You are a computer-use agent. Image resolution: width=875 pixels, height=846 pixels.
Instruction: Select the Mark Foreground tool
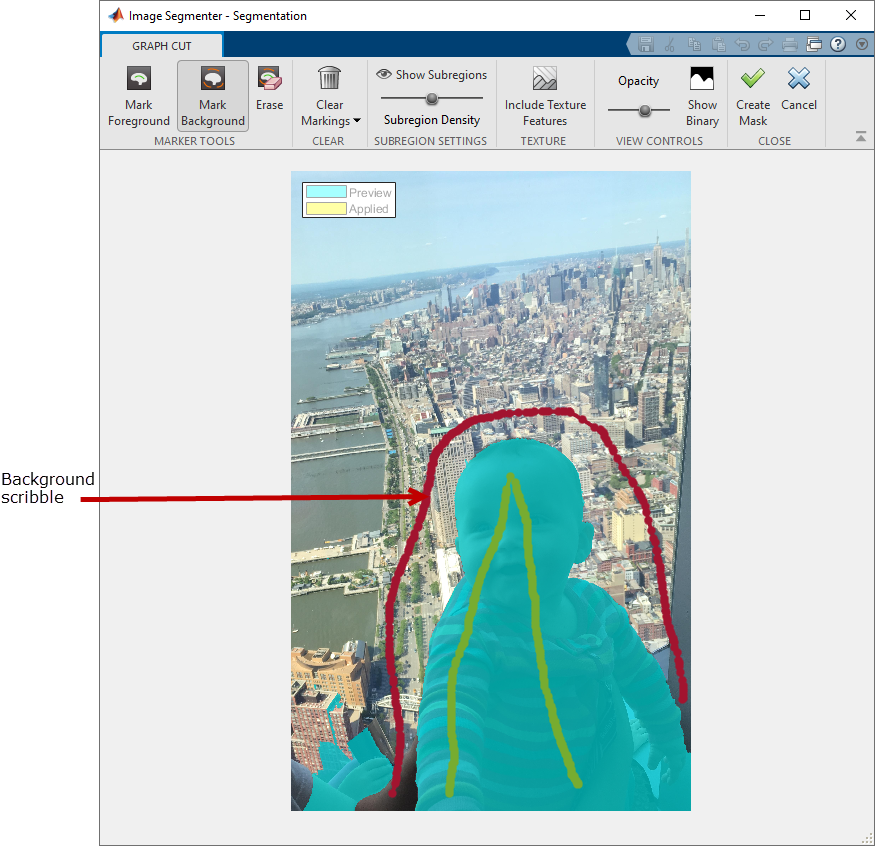tap(138, 96)
